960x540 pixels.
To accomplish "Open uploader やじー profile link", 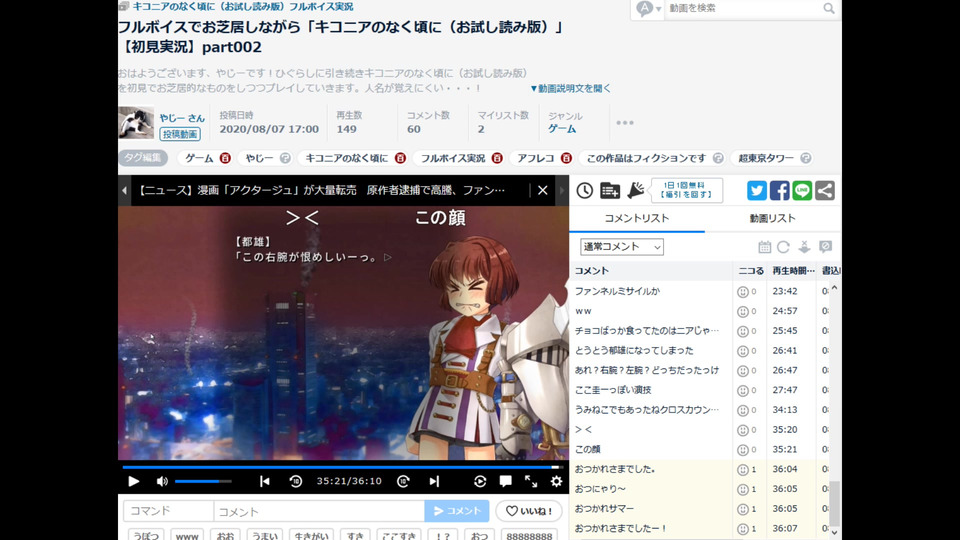I will pos(182,118).
